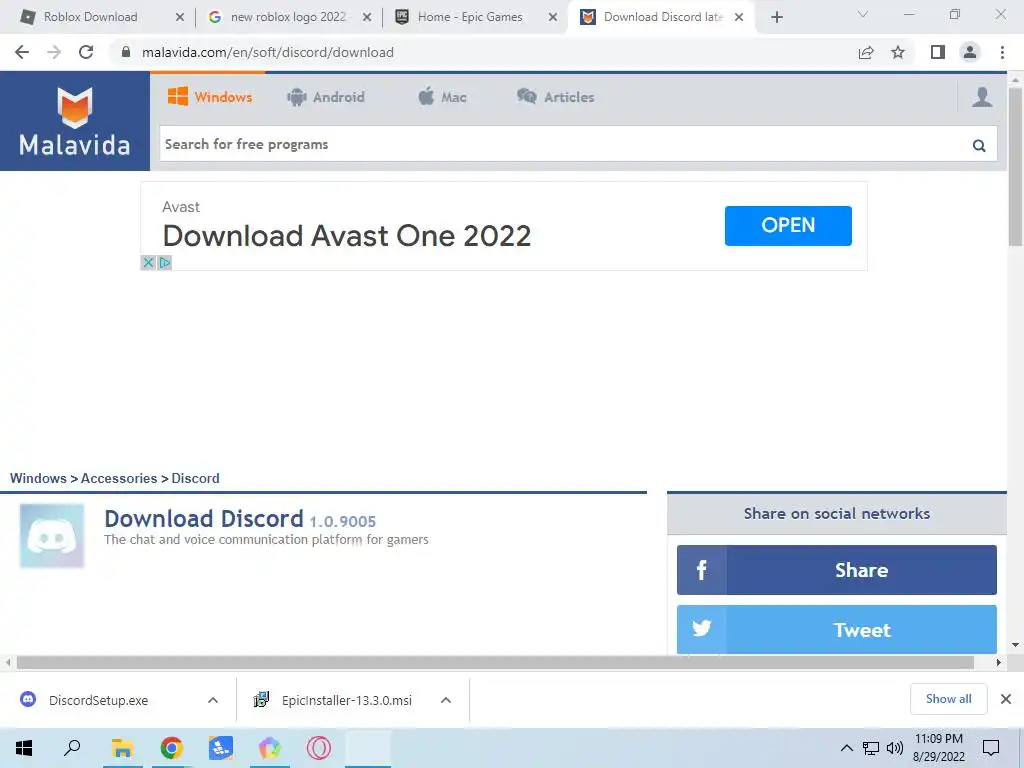Click the Twitter Tweet button

[837, 630]
